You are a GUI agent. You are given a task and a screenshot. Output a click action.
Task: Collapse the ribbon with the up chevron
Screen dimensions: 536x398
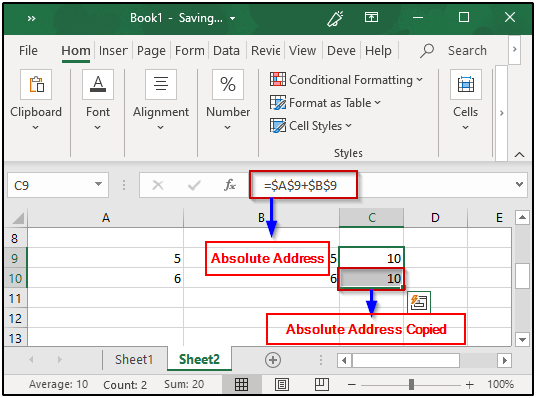pos(519,155)
